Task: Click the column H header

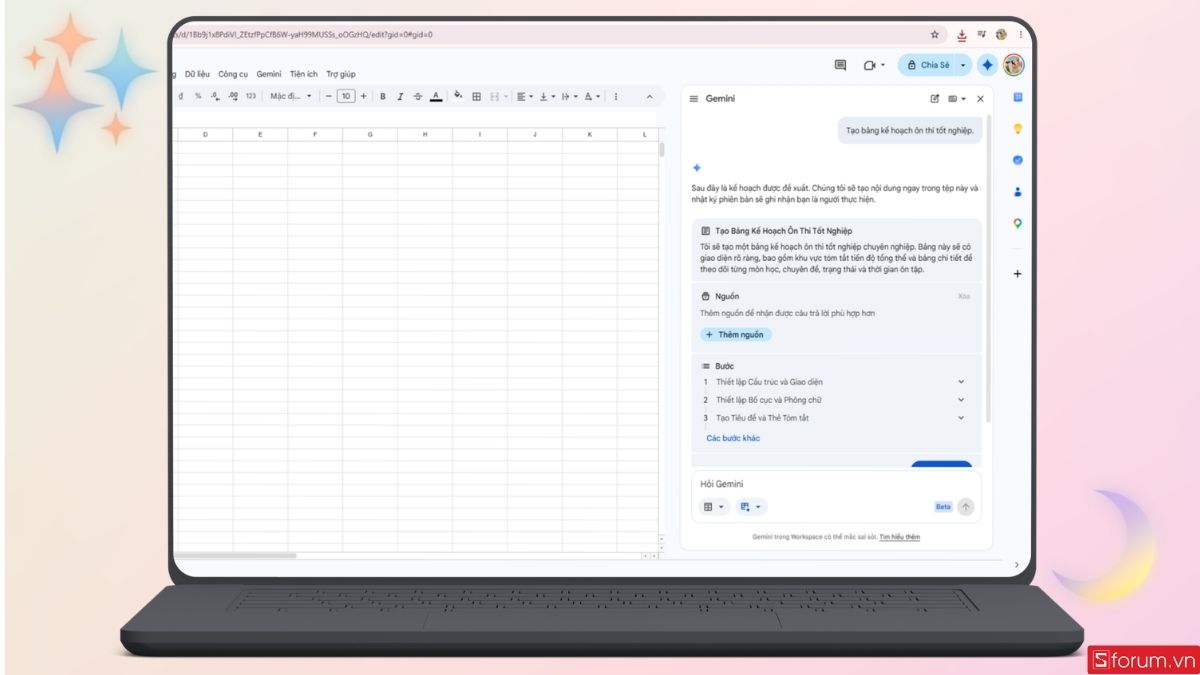Action: [x=425, y=134]
